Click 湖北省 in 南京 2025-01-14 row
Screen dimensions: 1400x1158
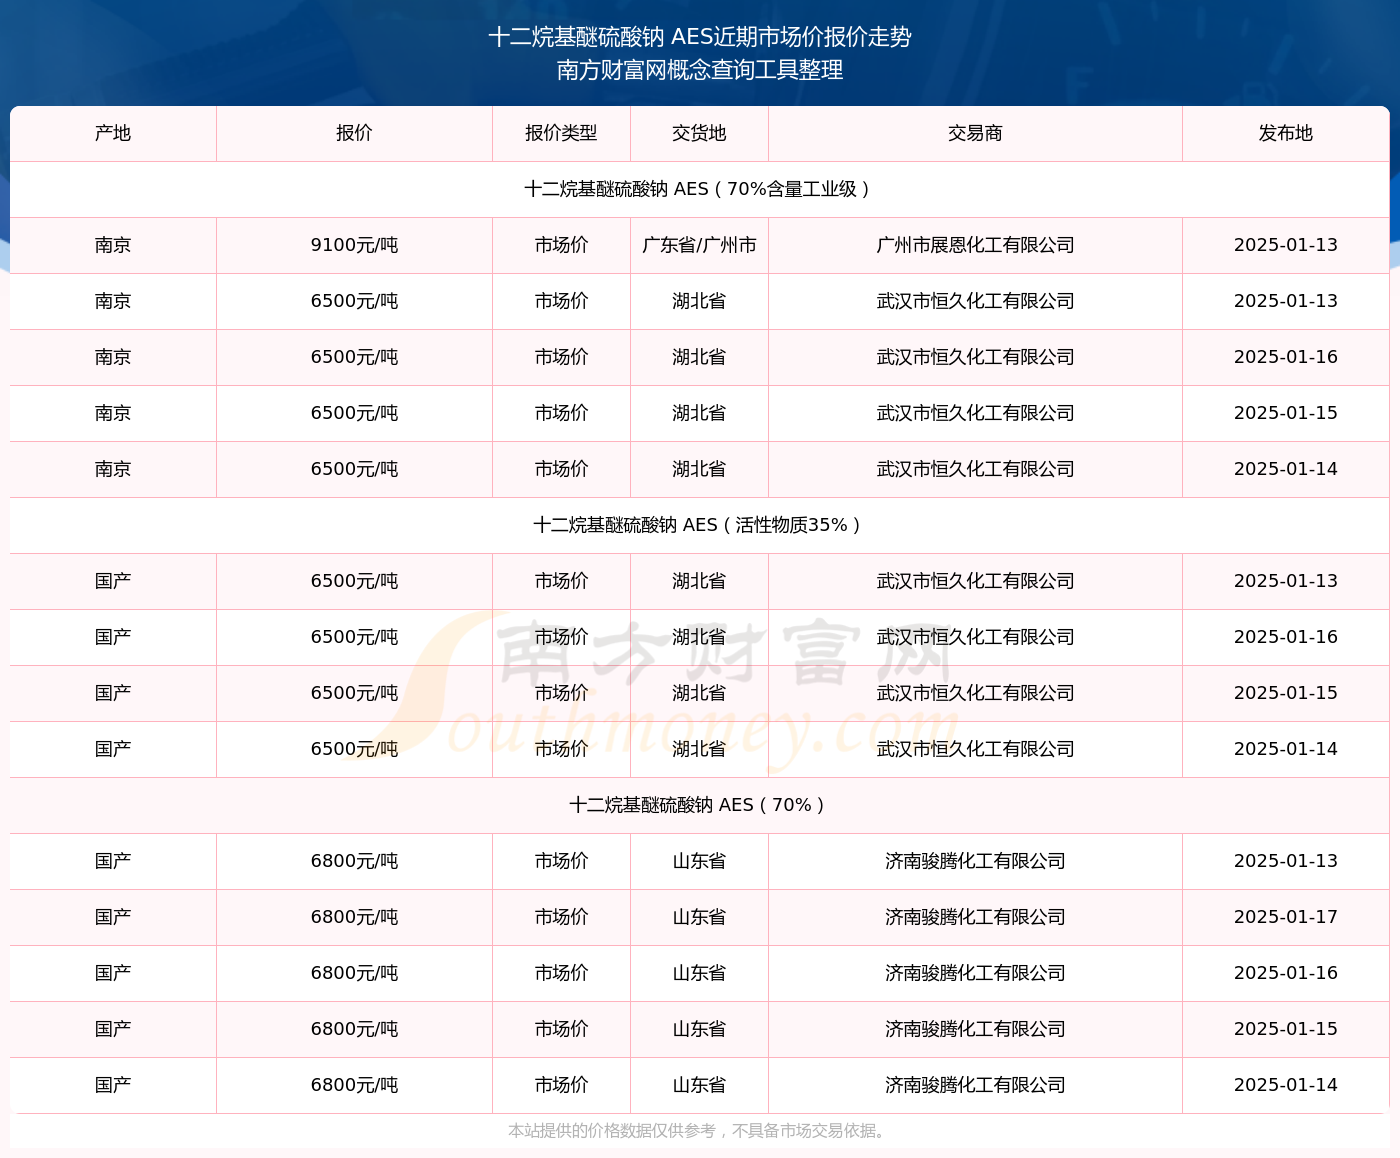(x=699, y=469)
